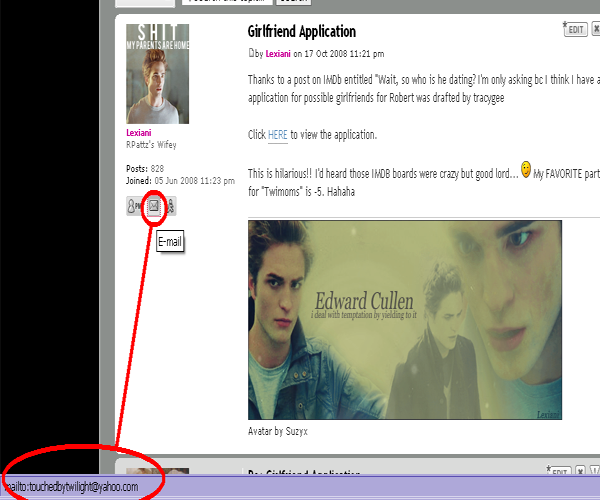Click the E-mail envelope icon

pyautogui.click(x=154, y=206)
